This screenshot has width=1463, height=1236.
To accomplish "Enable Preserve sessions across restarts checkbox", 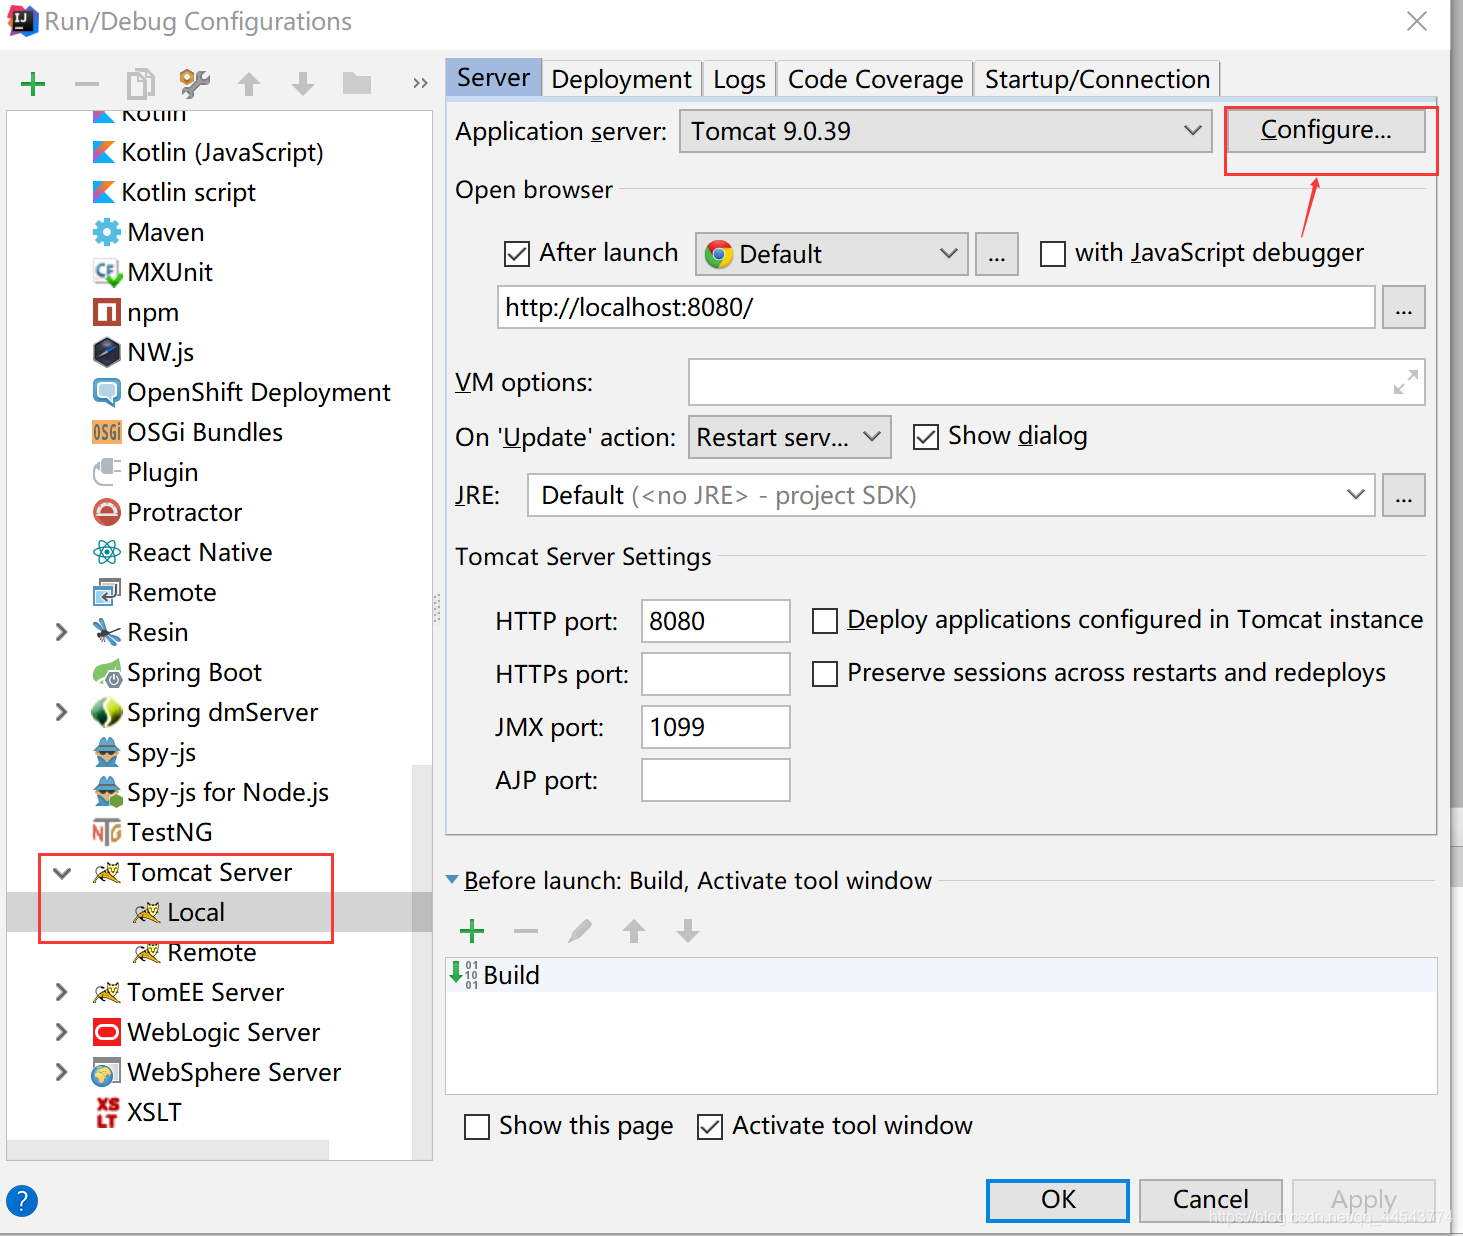I will 825,674.
